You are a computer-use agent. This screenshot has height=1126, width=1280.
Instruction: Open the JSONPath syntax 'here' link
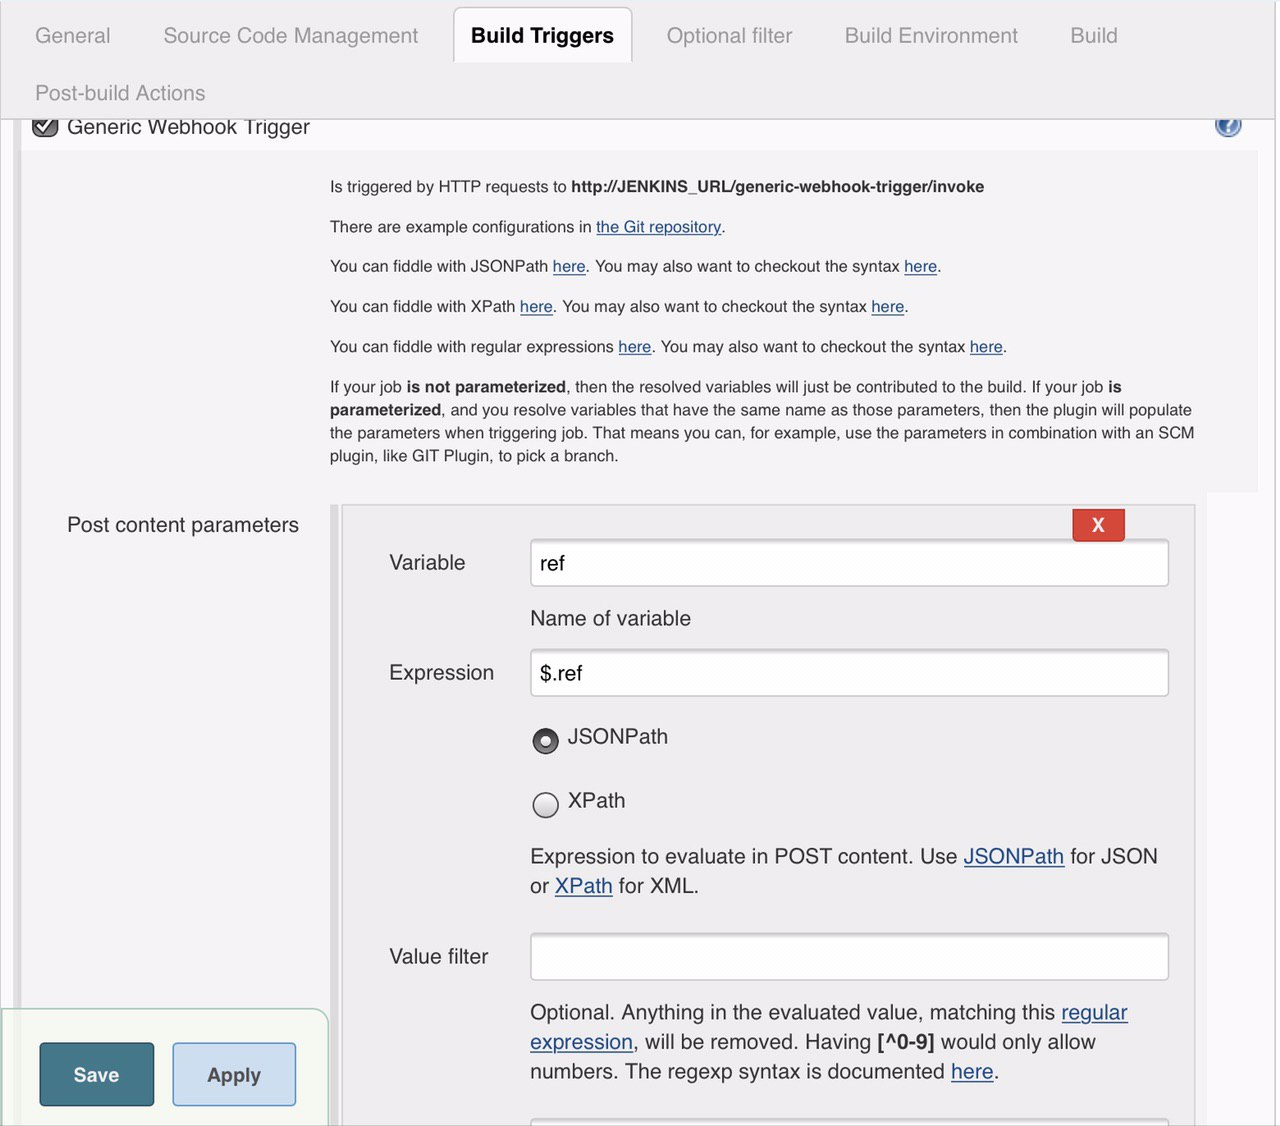[920, 267]
